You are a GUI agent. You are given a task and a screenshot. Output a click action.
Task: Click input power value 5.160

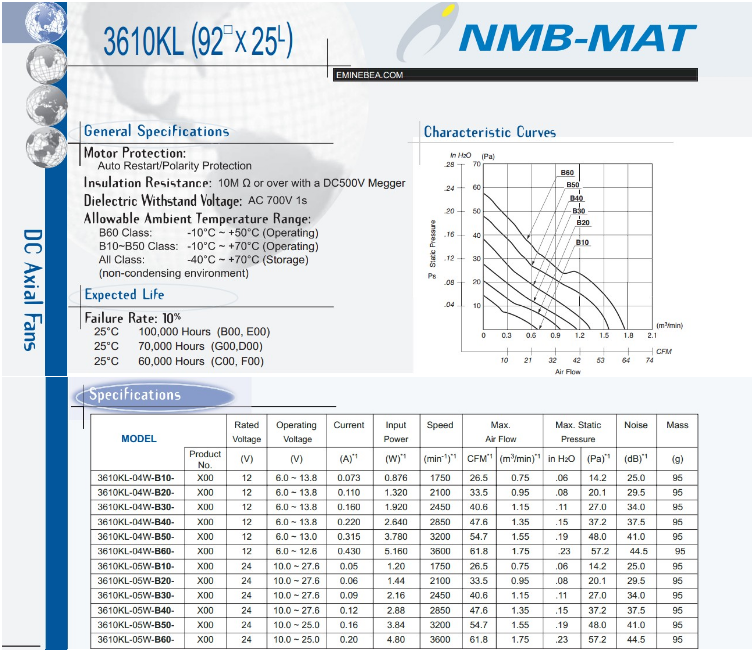[x=396, y=551]
